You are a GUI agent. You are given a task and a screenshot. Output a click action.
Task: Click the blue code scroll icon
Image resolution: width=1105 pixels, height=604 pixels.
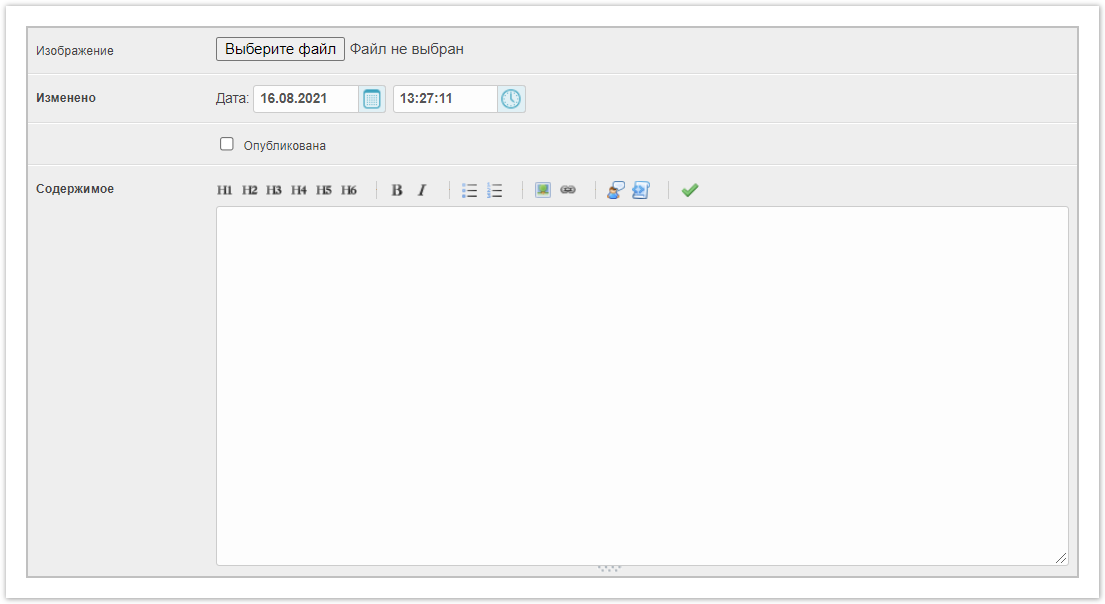point(641,190)
